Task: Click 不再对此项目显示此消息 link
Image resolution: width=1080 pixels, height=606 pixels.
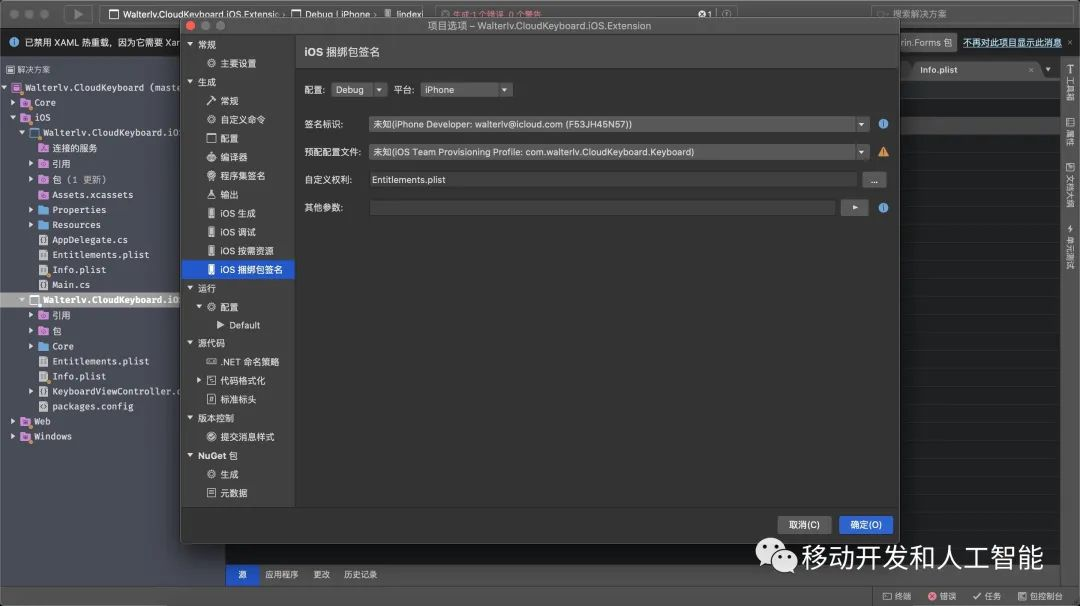Action: (x=1012, y=43)
